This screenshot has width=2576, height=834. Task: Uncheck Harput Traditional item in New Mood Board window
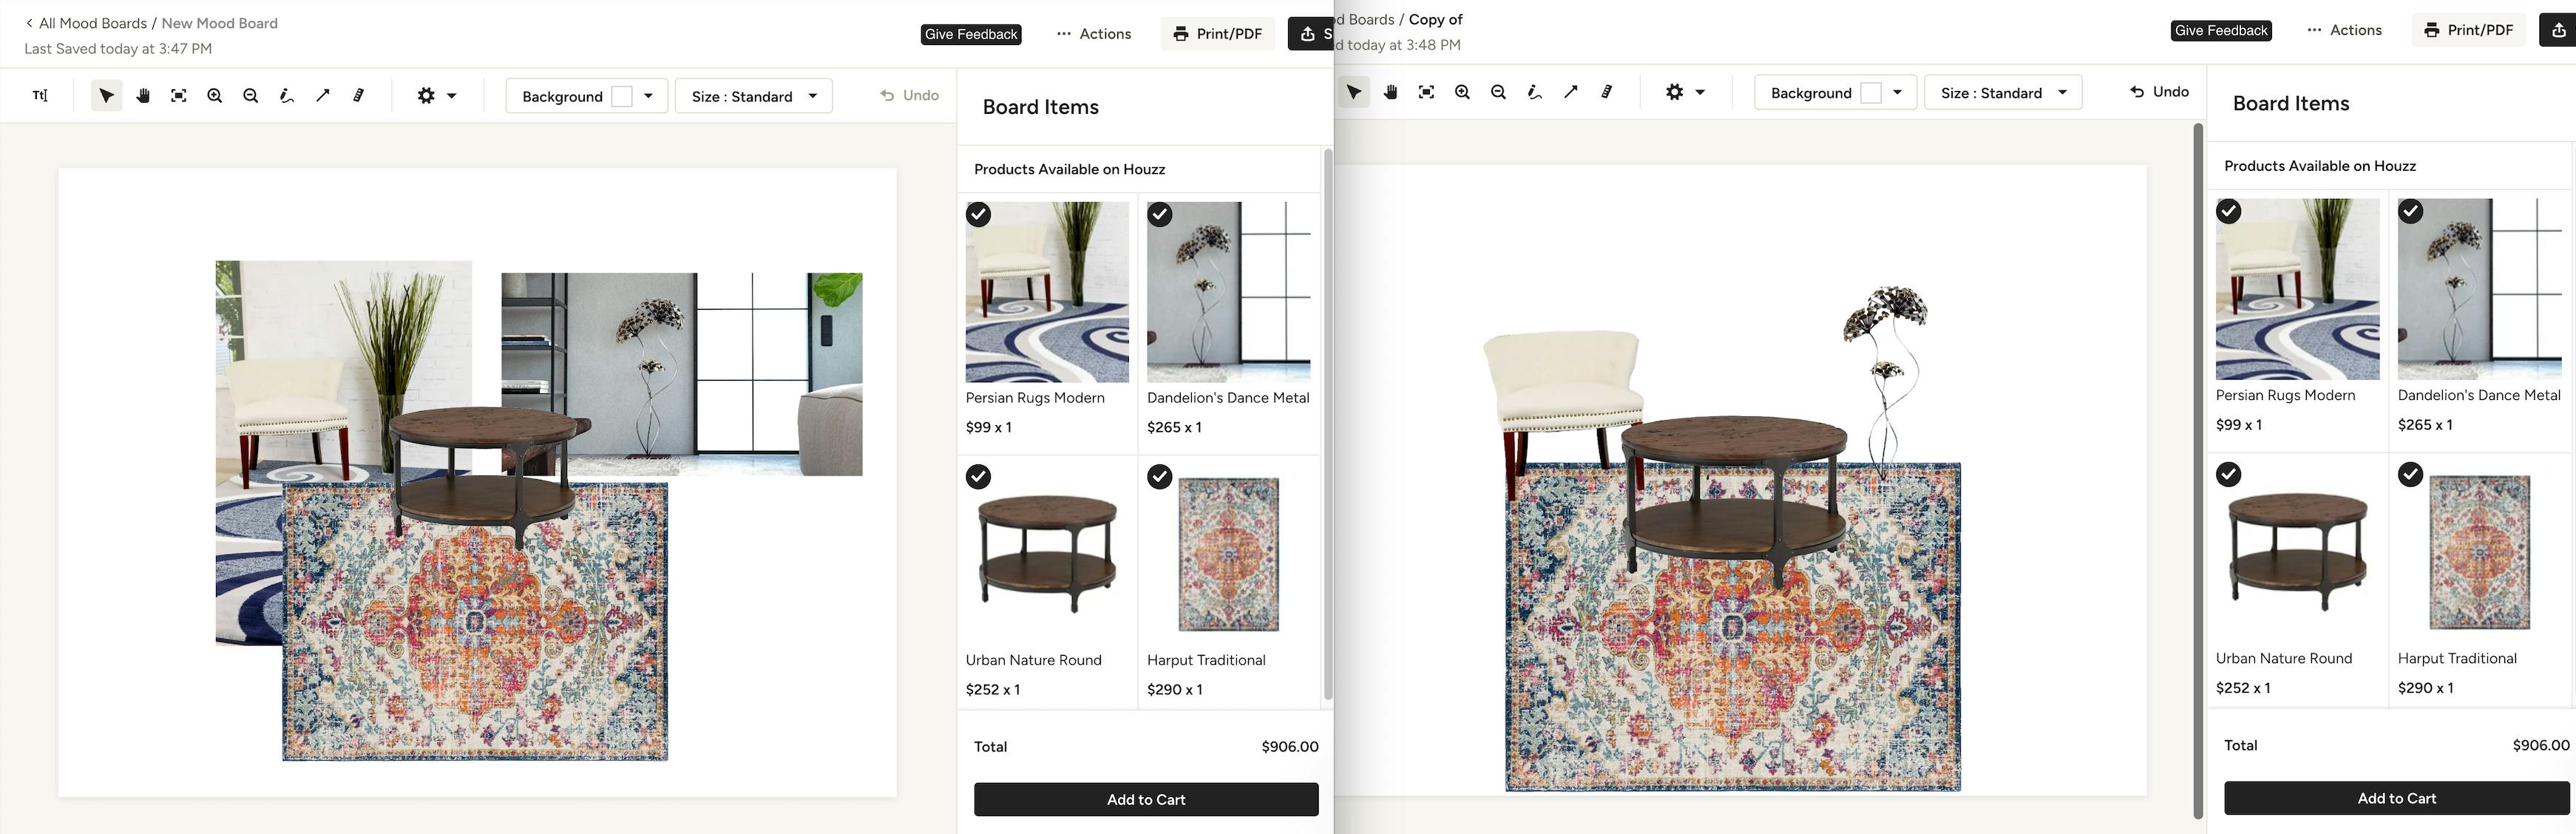coord(1160,477)
